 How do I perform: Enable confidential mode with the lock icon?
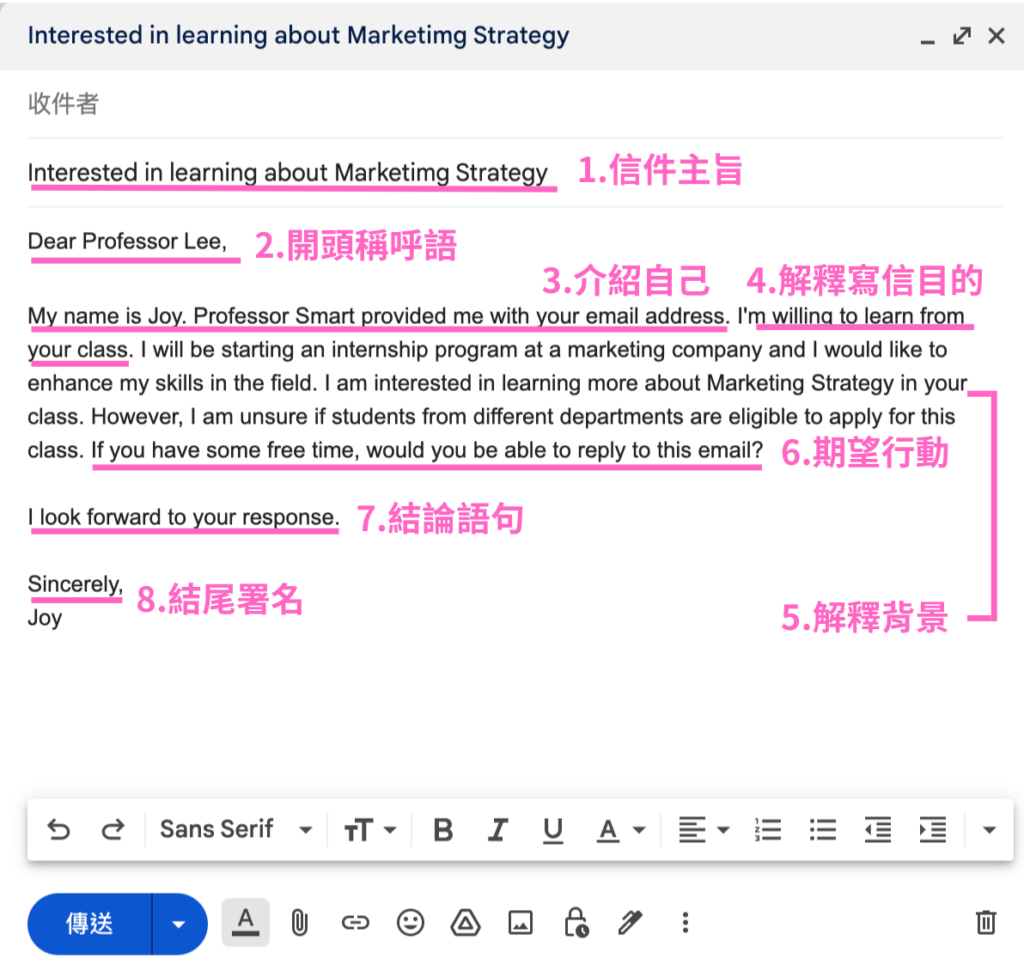575,922
